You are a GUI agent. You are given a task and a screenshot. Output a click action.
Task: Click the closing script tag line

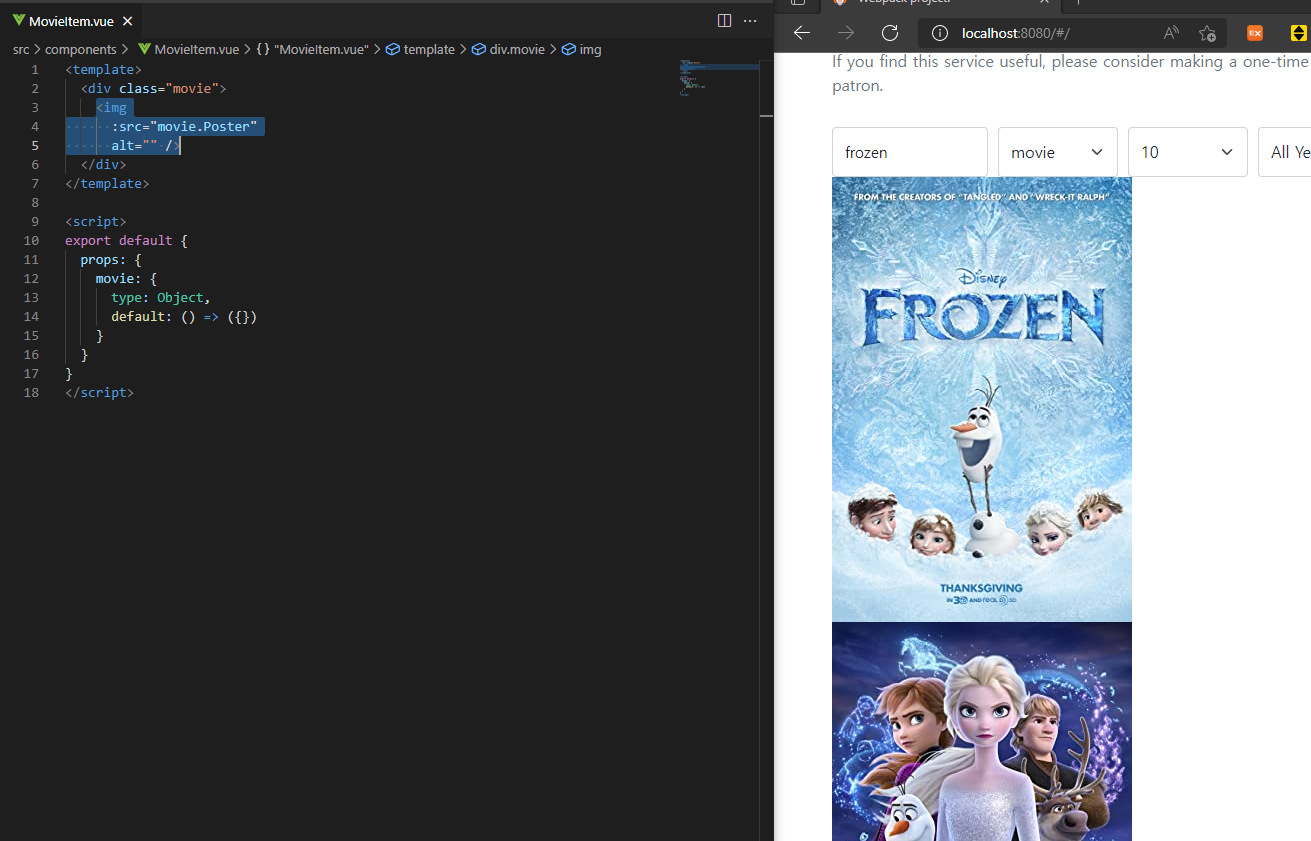pos(99,393)
